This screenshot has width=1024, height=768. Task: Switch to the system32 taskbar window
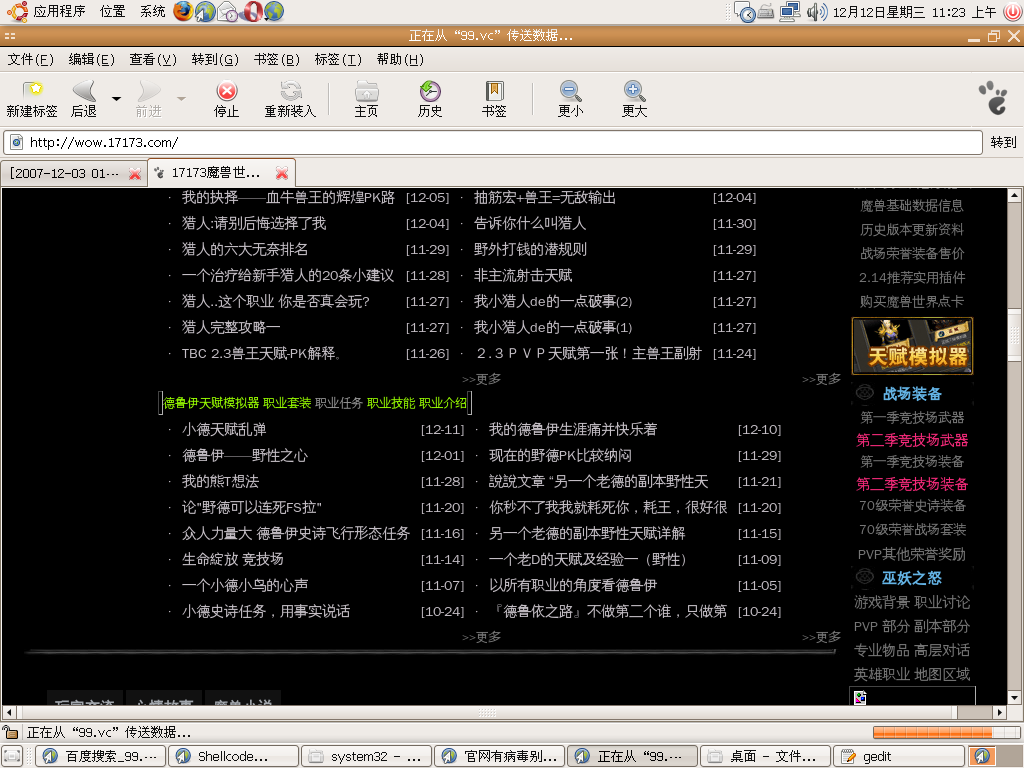367,756
